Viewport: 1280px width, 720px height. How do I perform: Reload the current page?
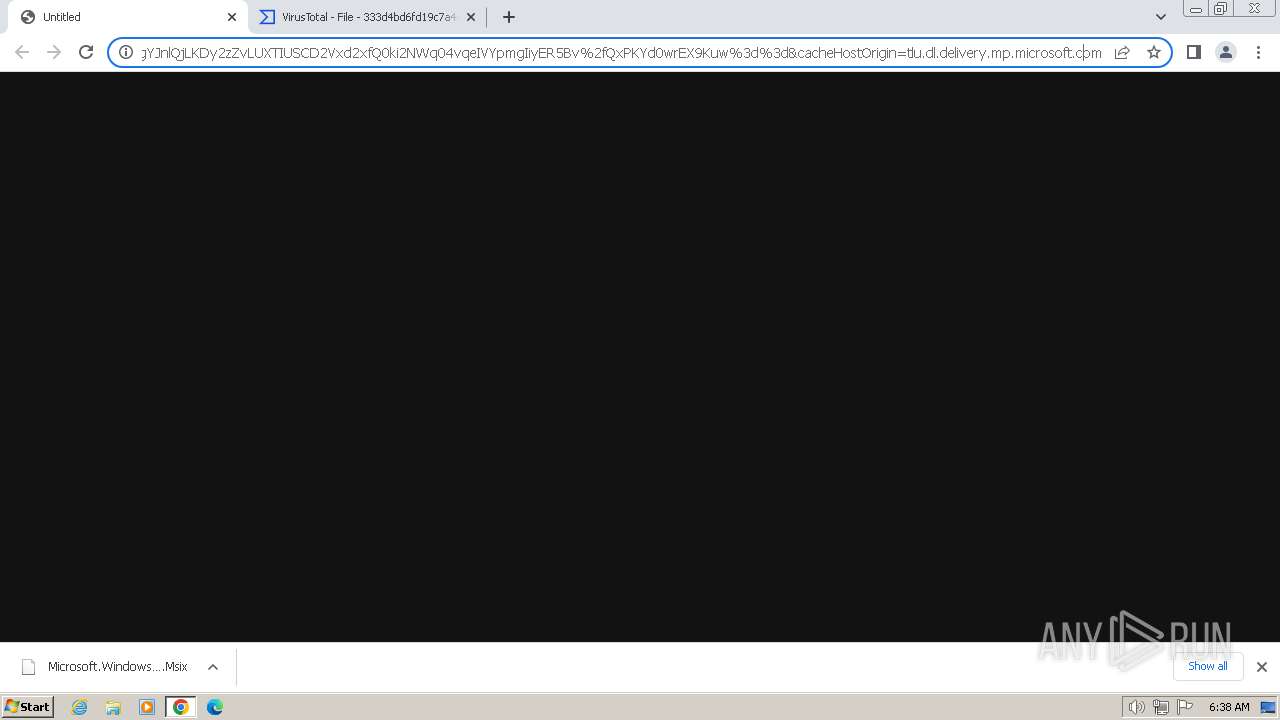[x=86, y=52]
